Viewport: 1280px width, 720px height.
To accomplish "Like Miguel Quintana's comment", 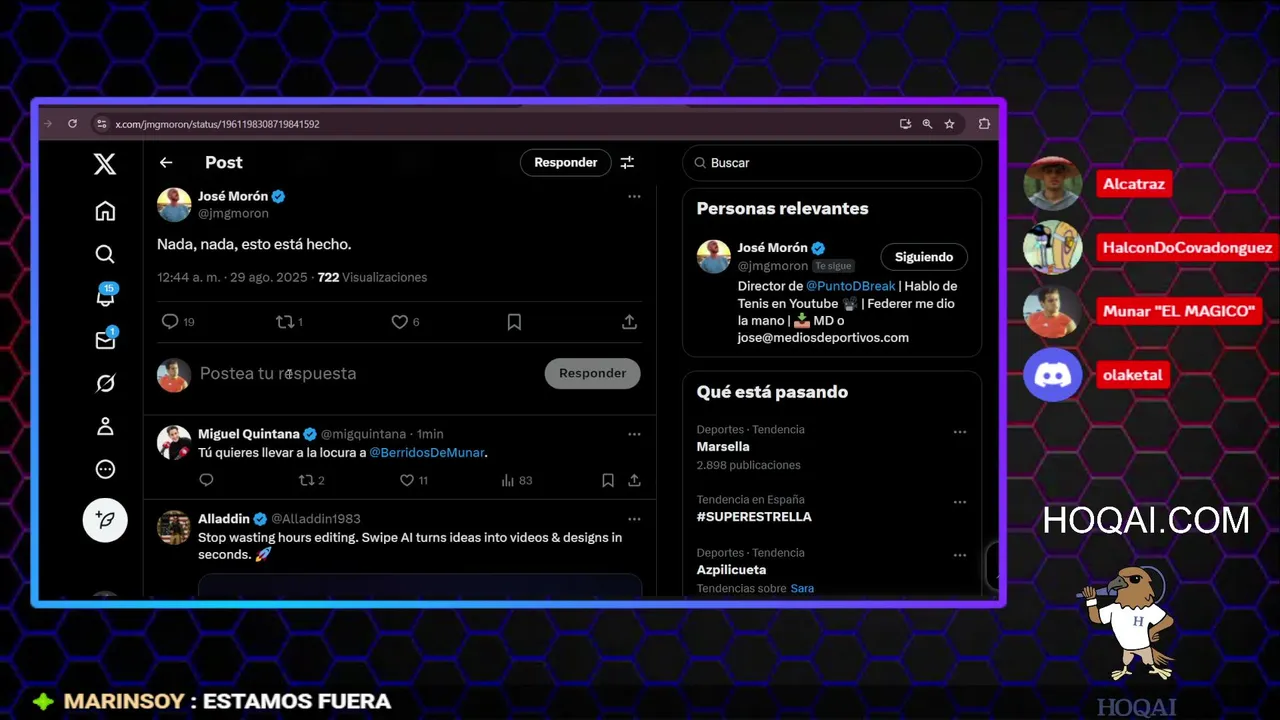I will (x=414, y=480).
